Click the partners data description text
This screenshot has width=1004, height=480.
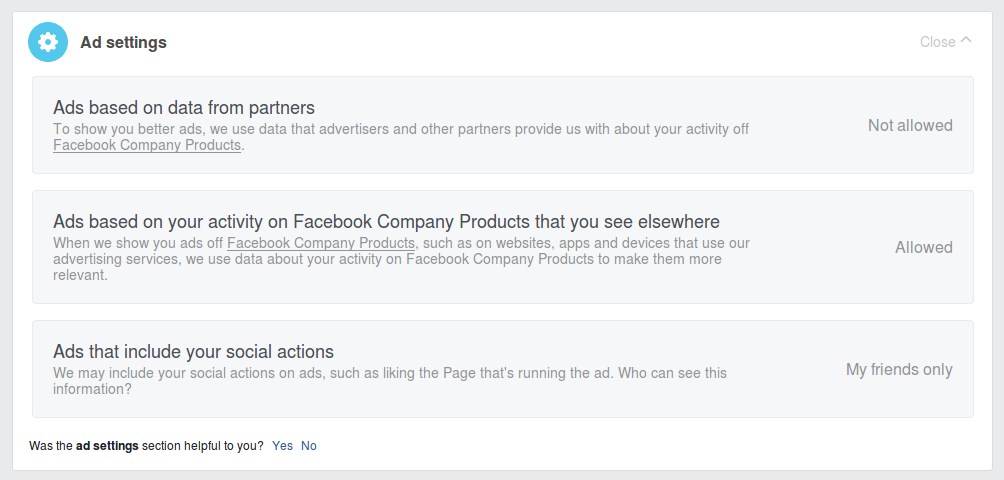click(401, 137)
